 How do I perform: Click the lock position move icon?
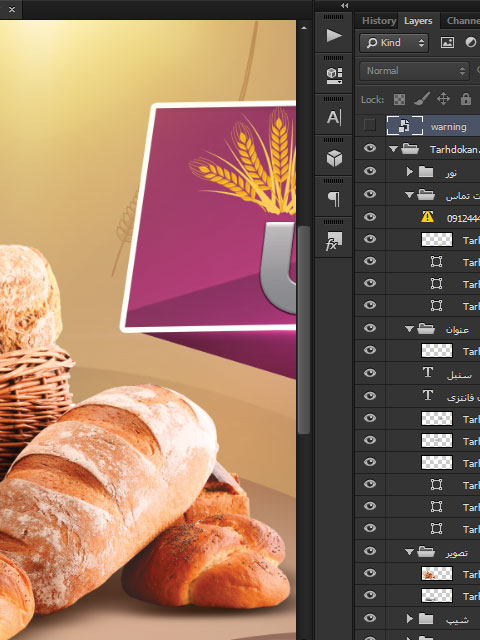pos(444,99)
